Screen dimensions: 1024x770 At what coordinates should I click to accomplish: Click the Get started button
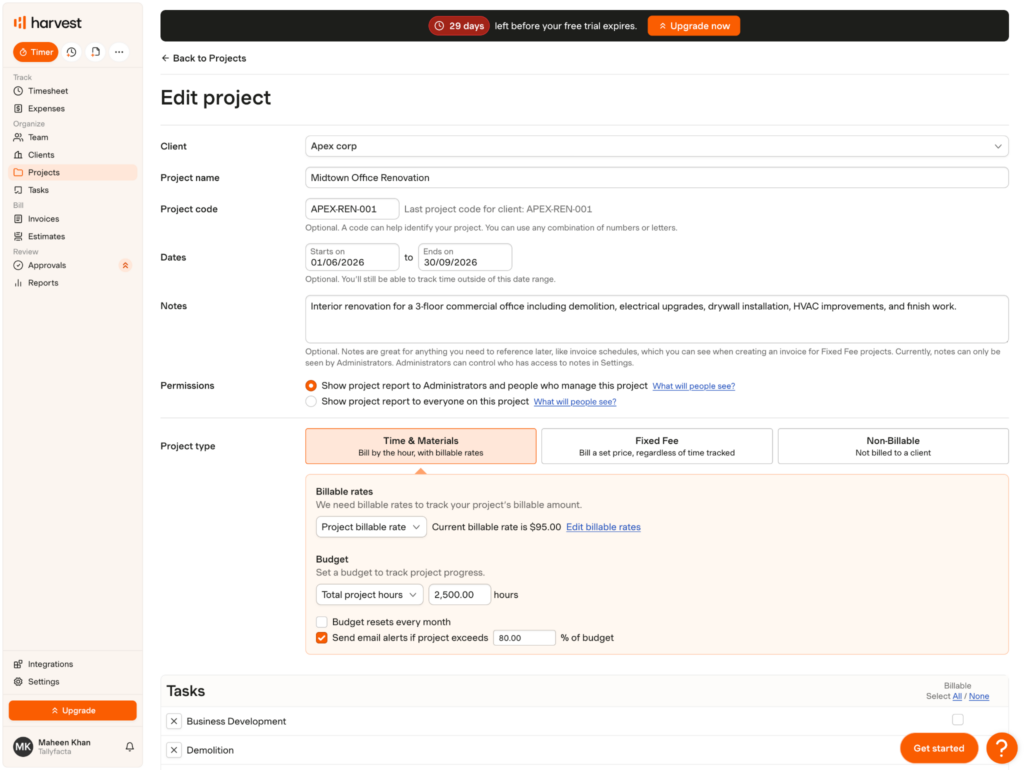(x=938, y=748)
